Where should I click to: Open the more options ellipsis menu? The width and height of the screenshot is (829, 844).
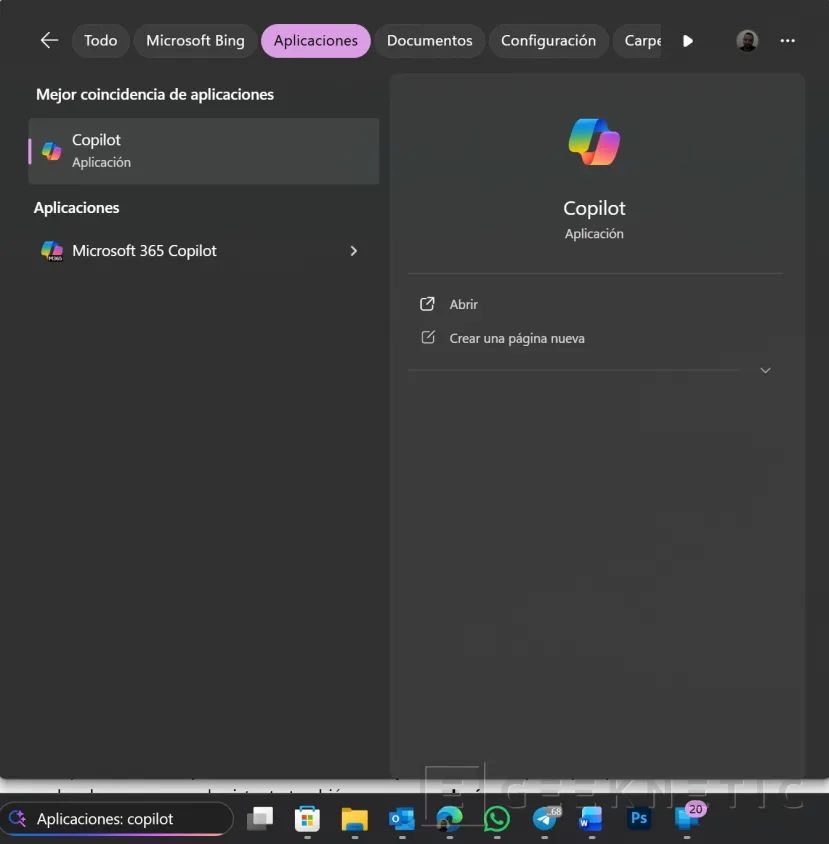pos(787,40)
